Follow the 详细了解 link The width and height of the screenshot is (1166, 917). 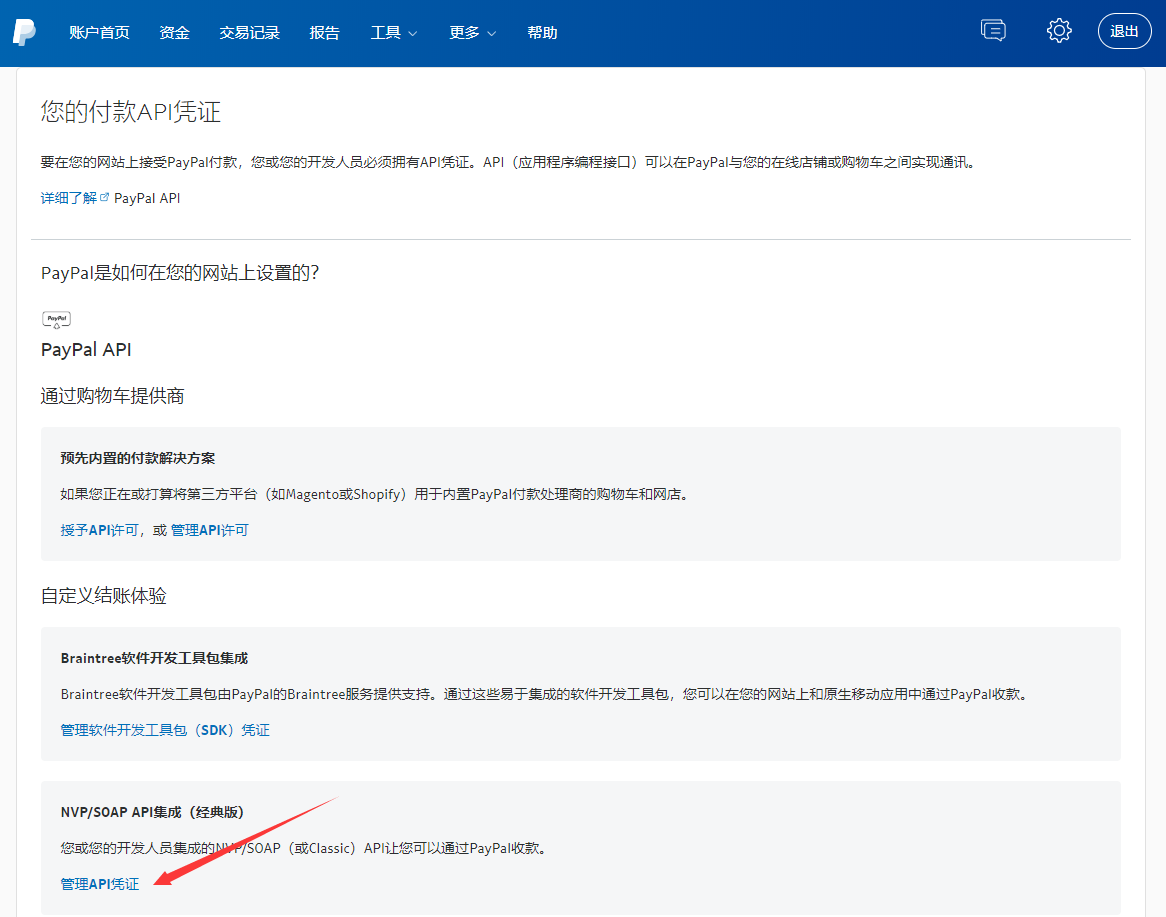point(68,198)
